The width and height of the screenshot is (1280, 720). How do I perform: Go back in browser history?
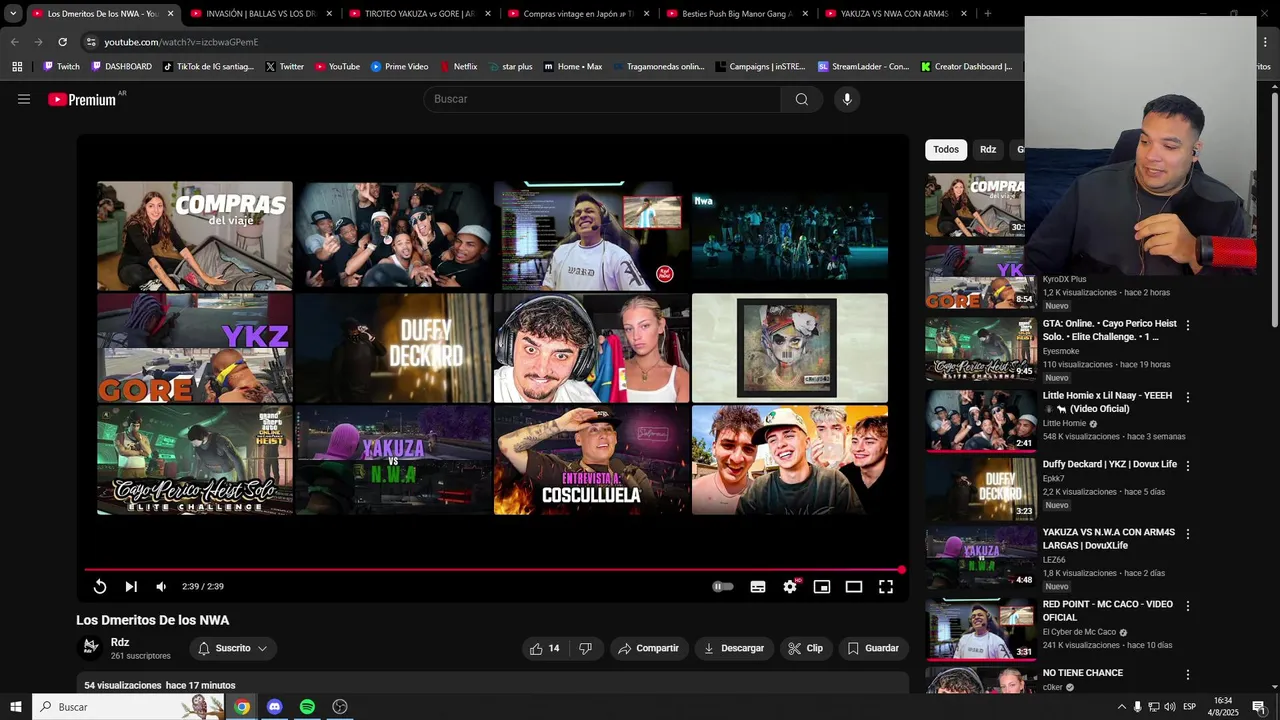tap(14, 42)
